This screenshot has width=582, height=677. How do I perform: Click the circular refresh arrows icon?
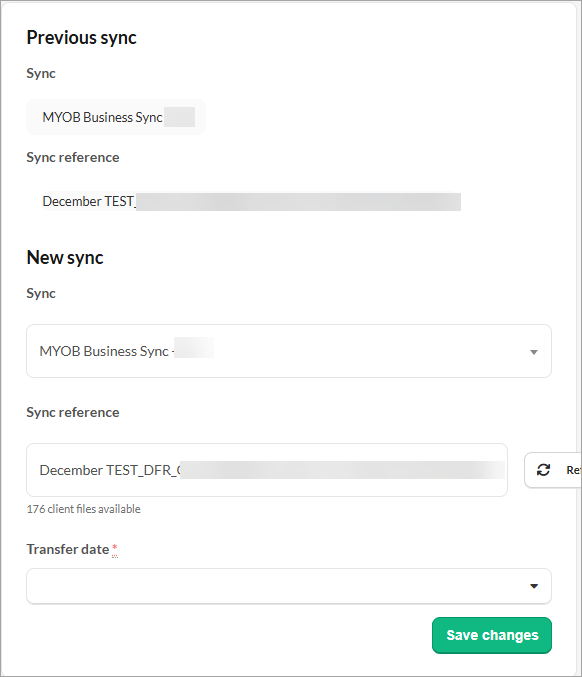click(x=543, y=470)
